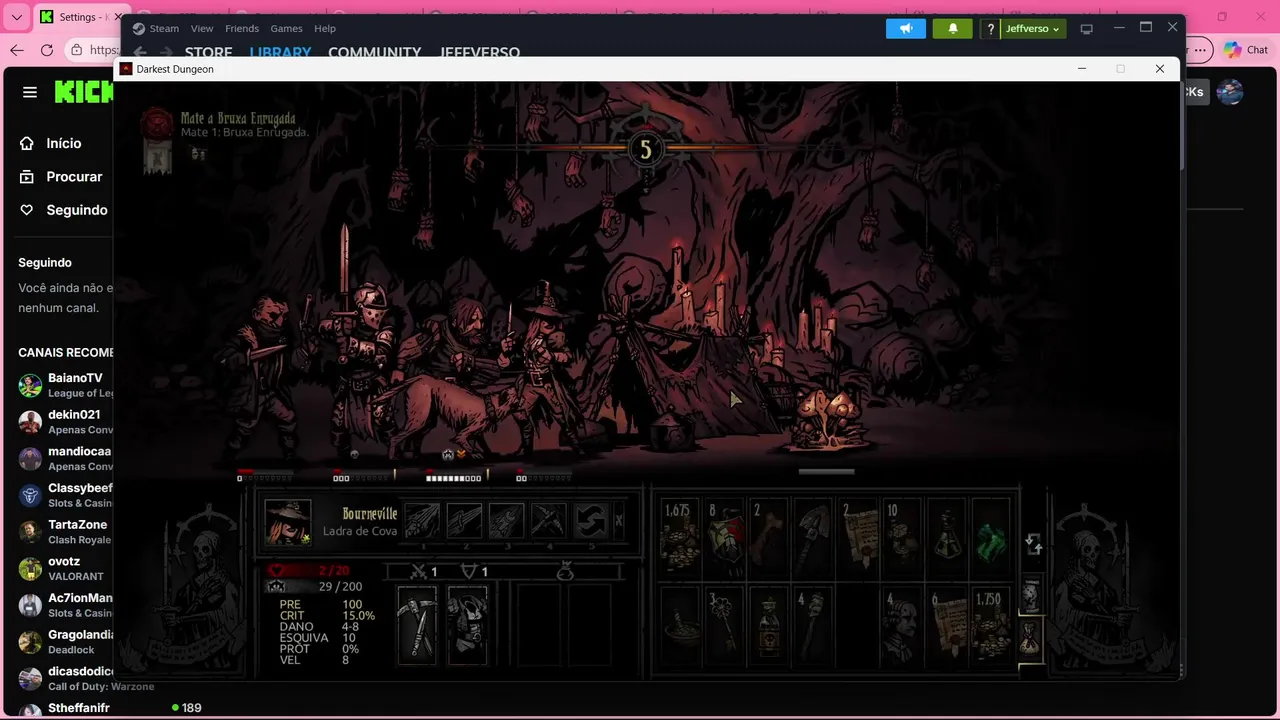The width and height of the screenshot is (1280, 720).
Task: Open the View menu in Steam
Action: tap(202, 28)
